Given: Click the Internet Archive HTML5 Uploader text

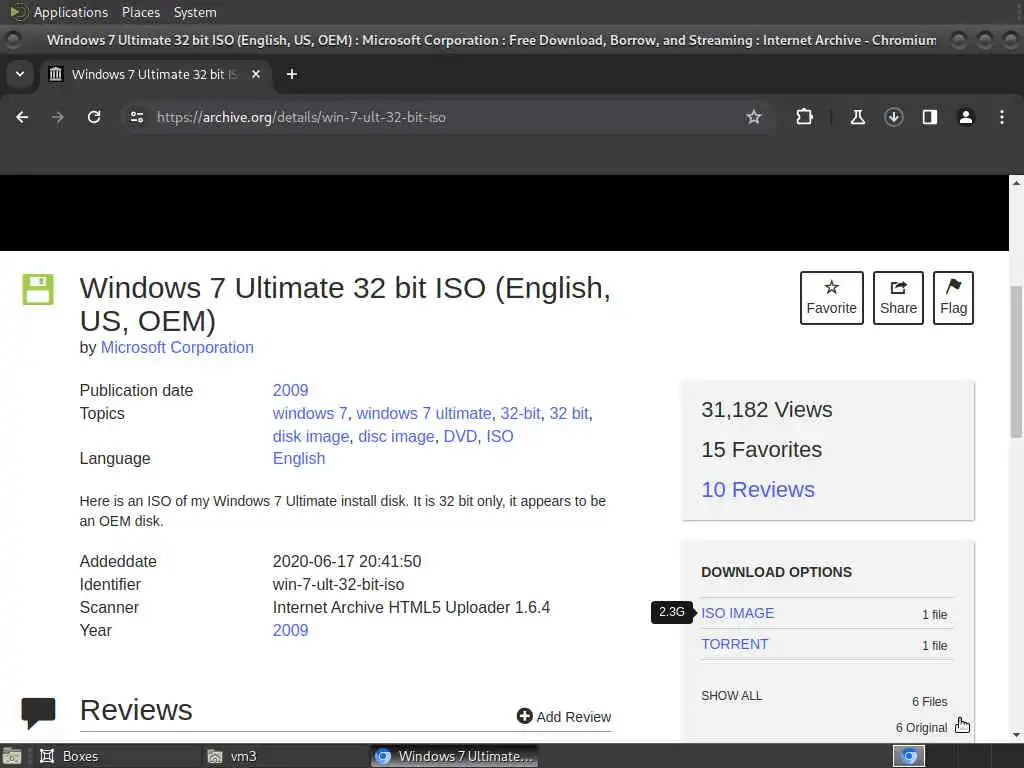Looking at the screenshot, I should 411,607.
